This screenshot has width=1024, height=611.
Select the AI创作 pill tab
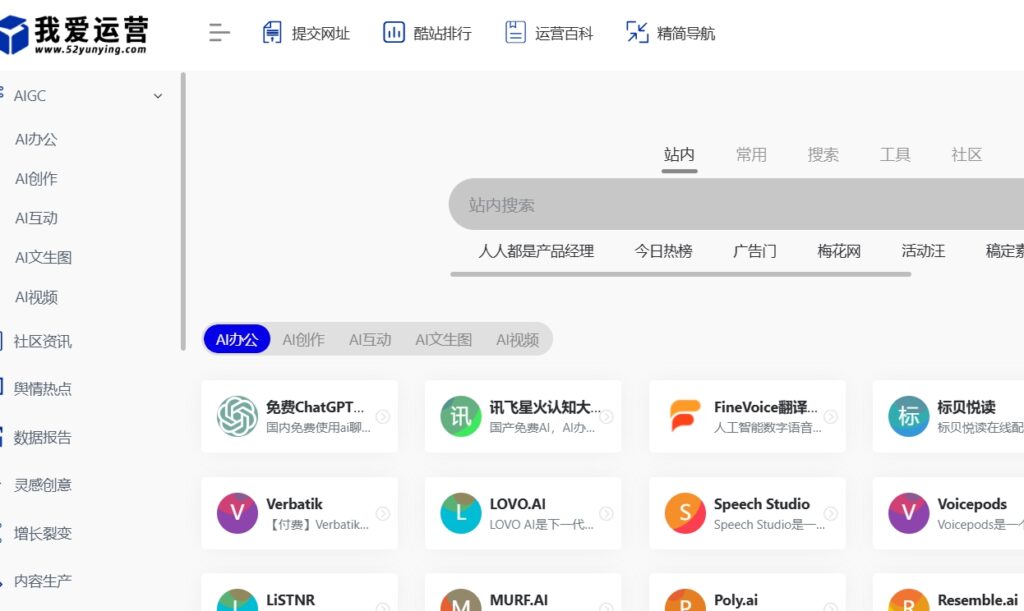click(x=303, y=339)
